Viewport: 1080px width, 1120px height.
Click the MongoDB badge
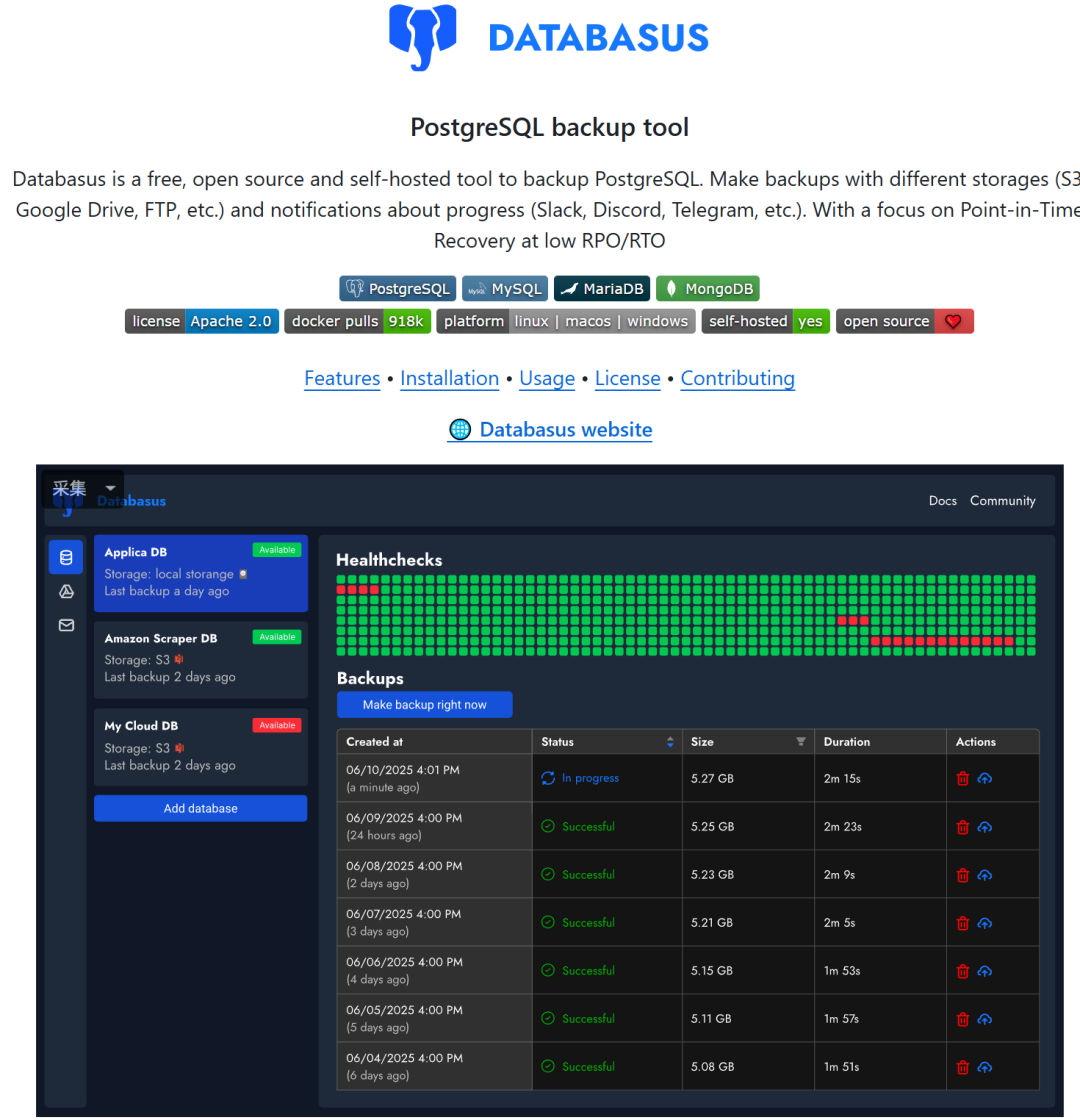tap(708, 289)
